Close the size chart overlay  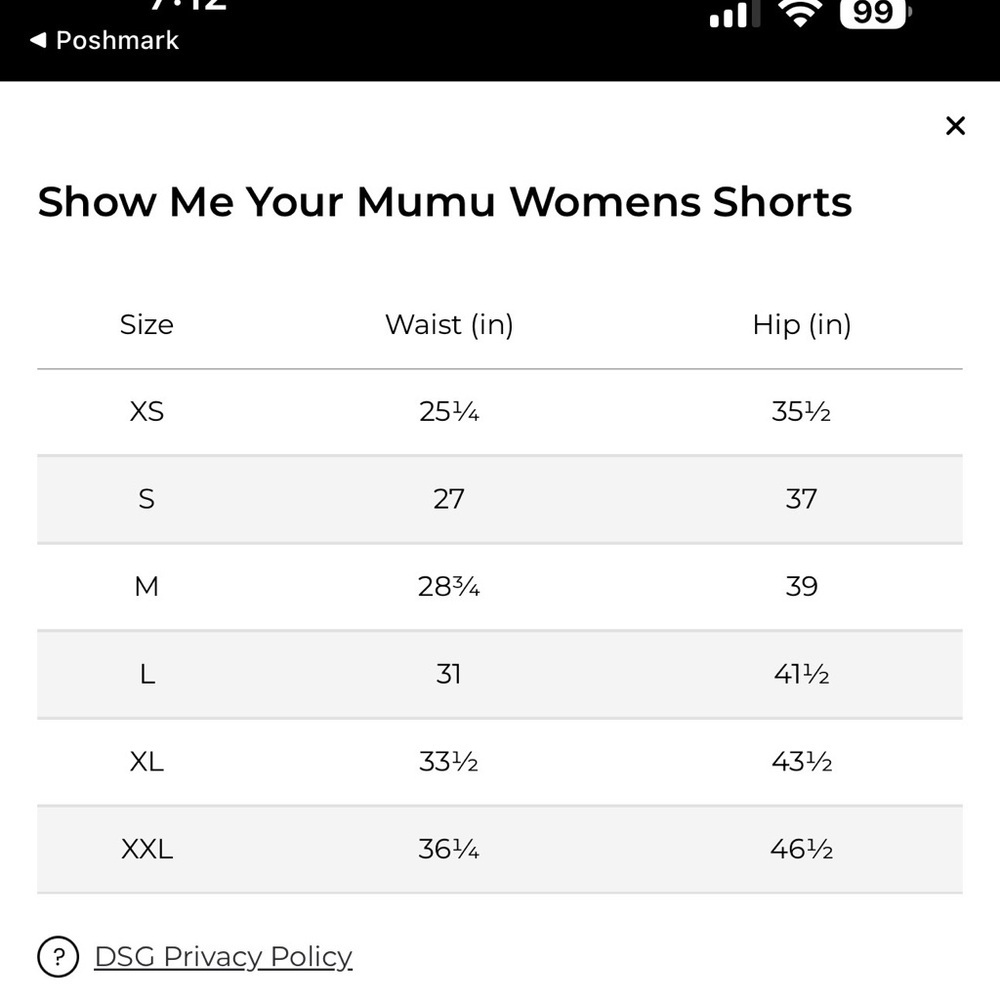[x=955, y=126]
